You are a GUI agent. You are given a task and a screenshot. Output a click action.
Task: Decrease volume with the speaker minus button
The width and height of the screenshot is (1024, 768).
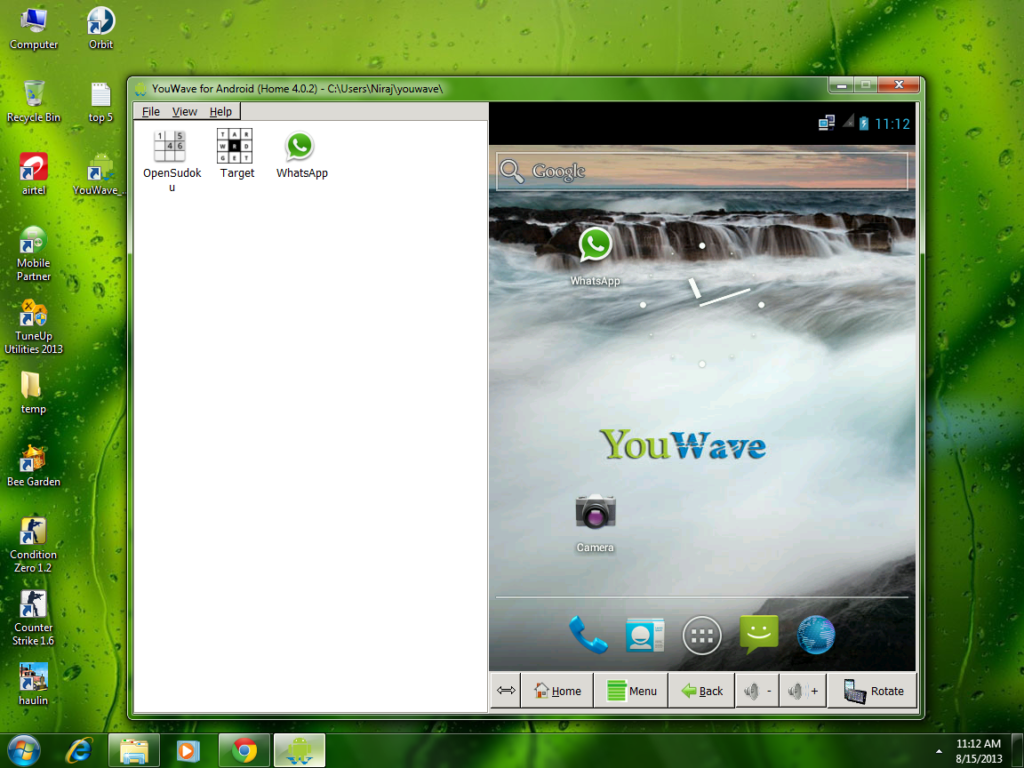pyautogui.click(x=758, y=690)
